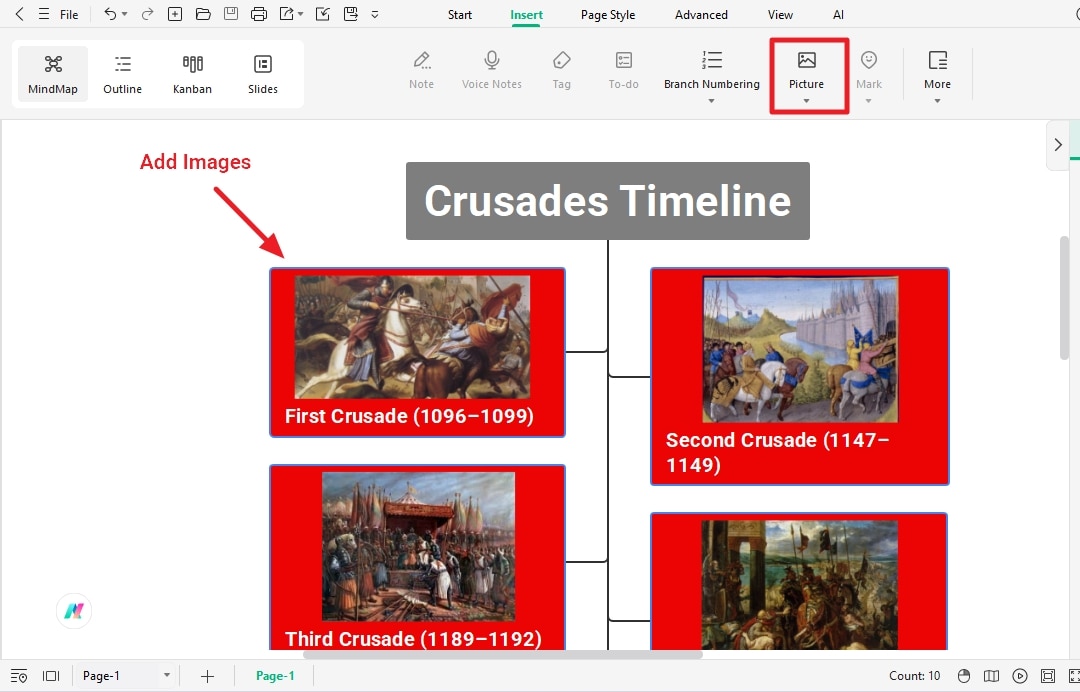Screen dimensions: 1080x692
Task: Select the Third Crusade (1189–1192) text
Action: click(x=413, y=639)
